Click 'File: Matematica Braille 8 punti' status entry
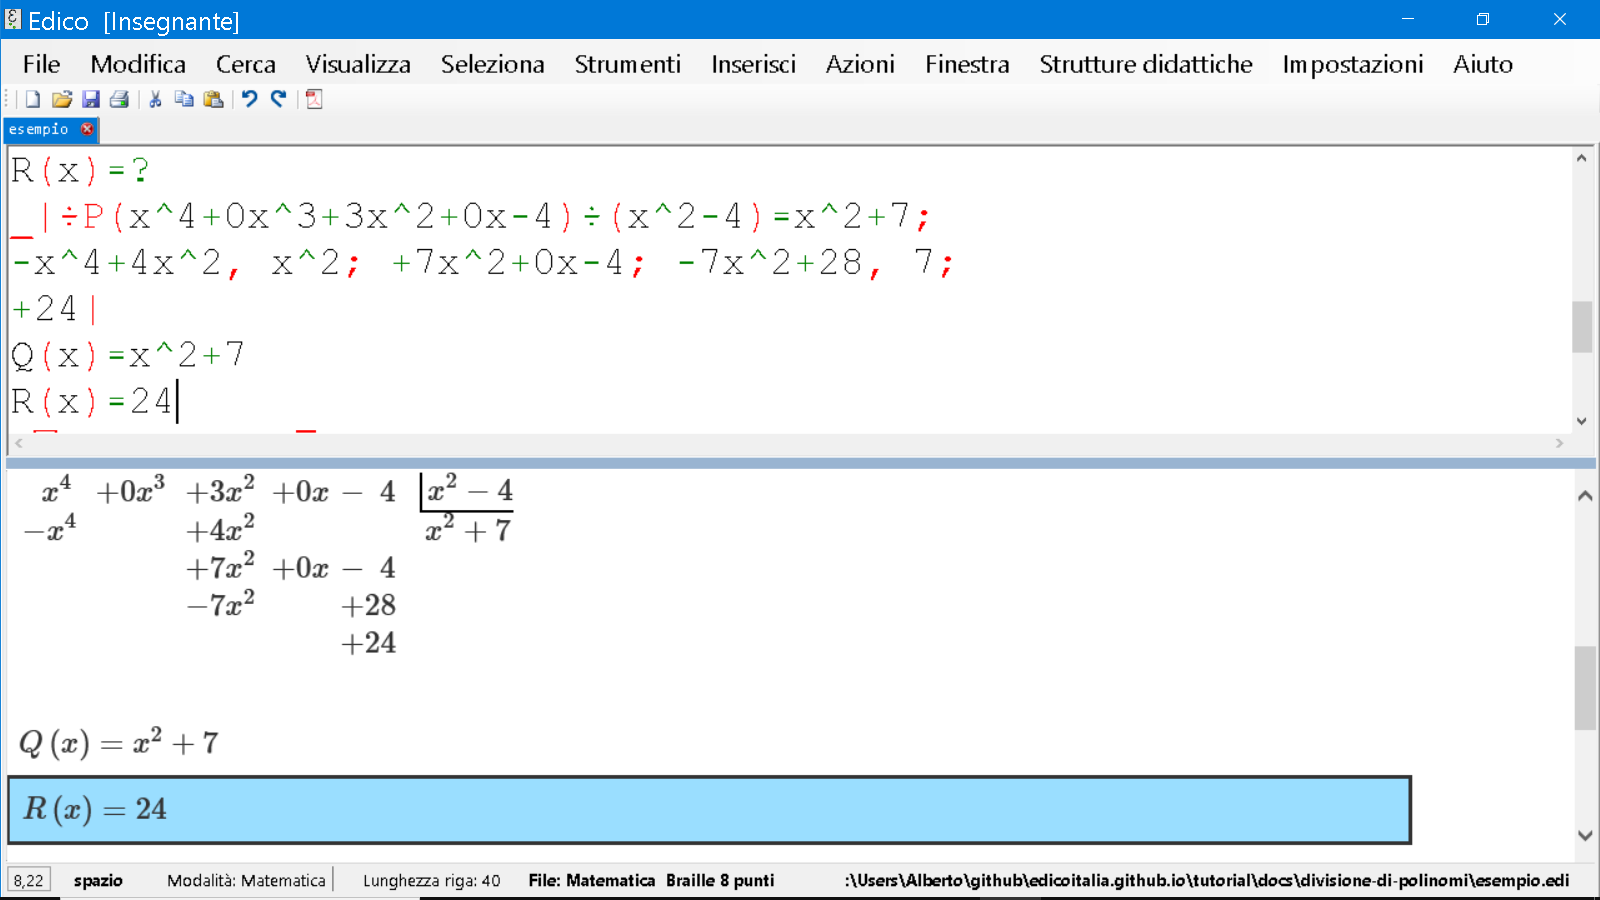1600x900 pixels. 651,880
